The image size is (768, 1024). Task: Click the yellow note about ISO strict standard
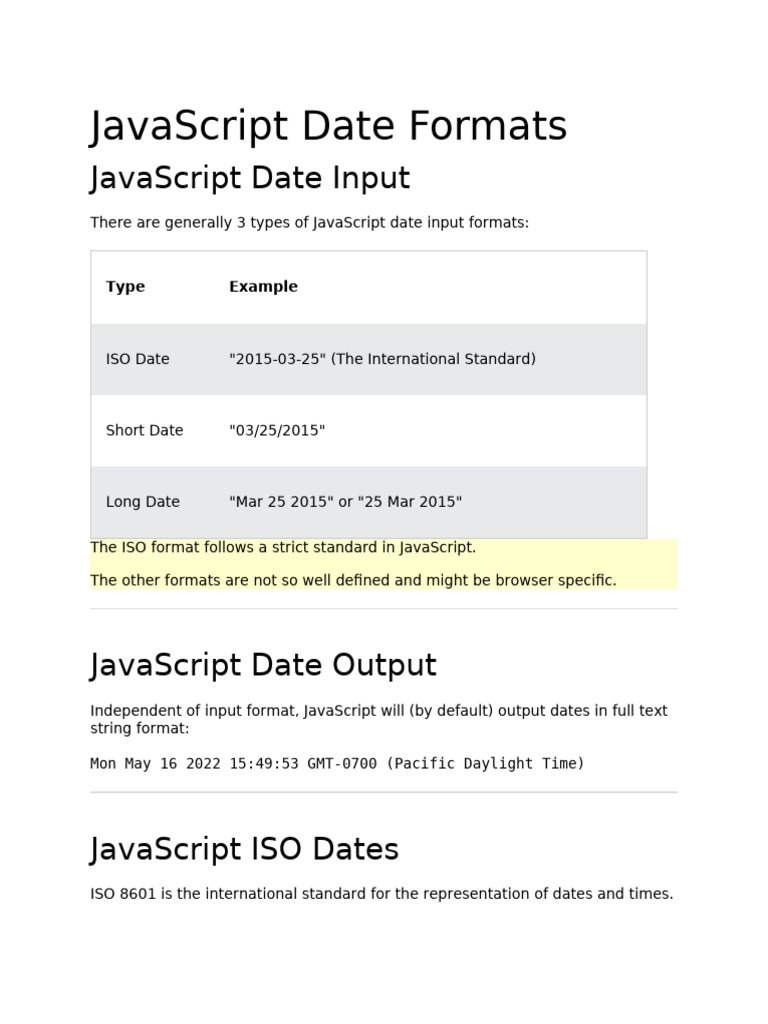pos(283,547)
